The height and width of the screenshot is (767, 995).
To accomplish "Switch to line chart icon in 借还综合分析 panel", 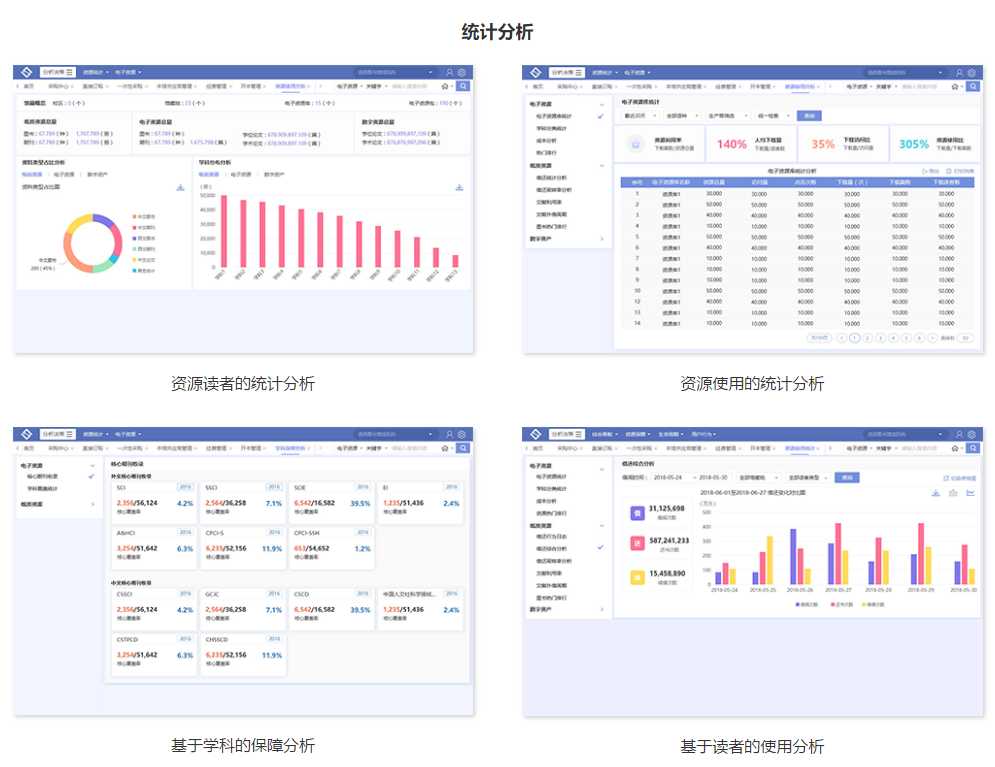I will click(x=970, y=493).
